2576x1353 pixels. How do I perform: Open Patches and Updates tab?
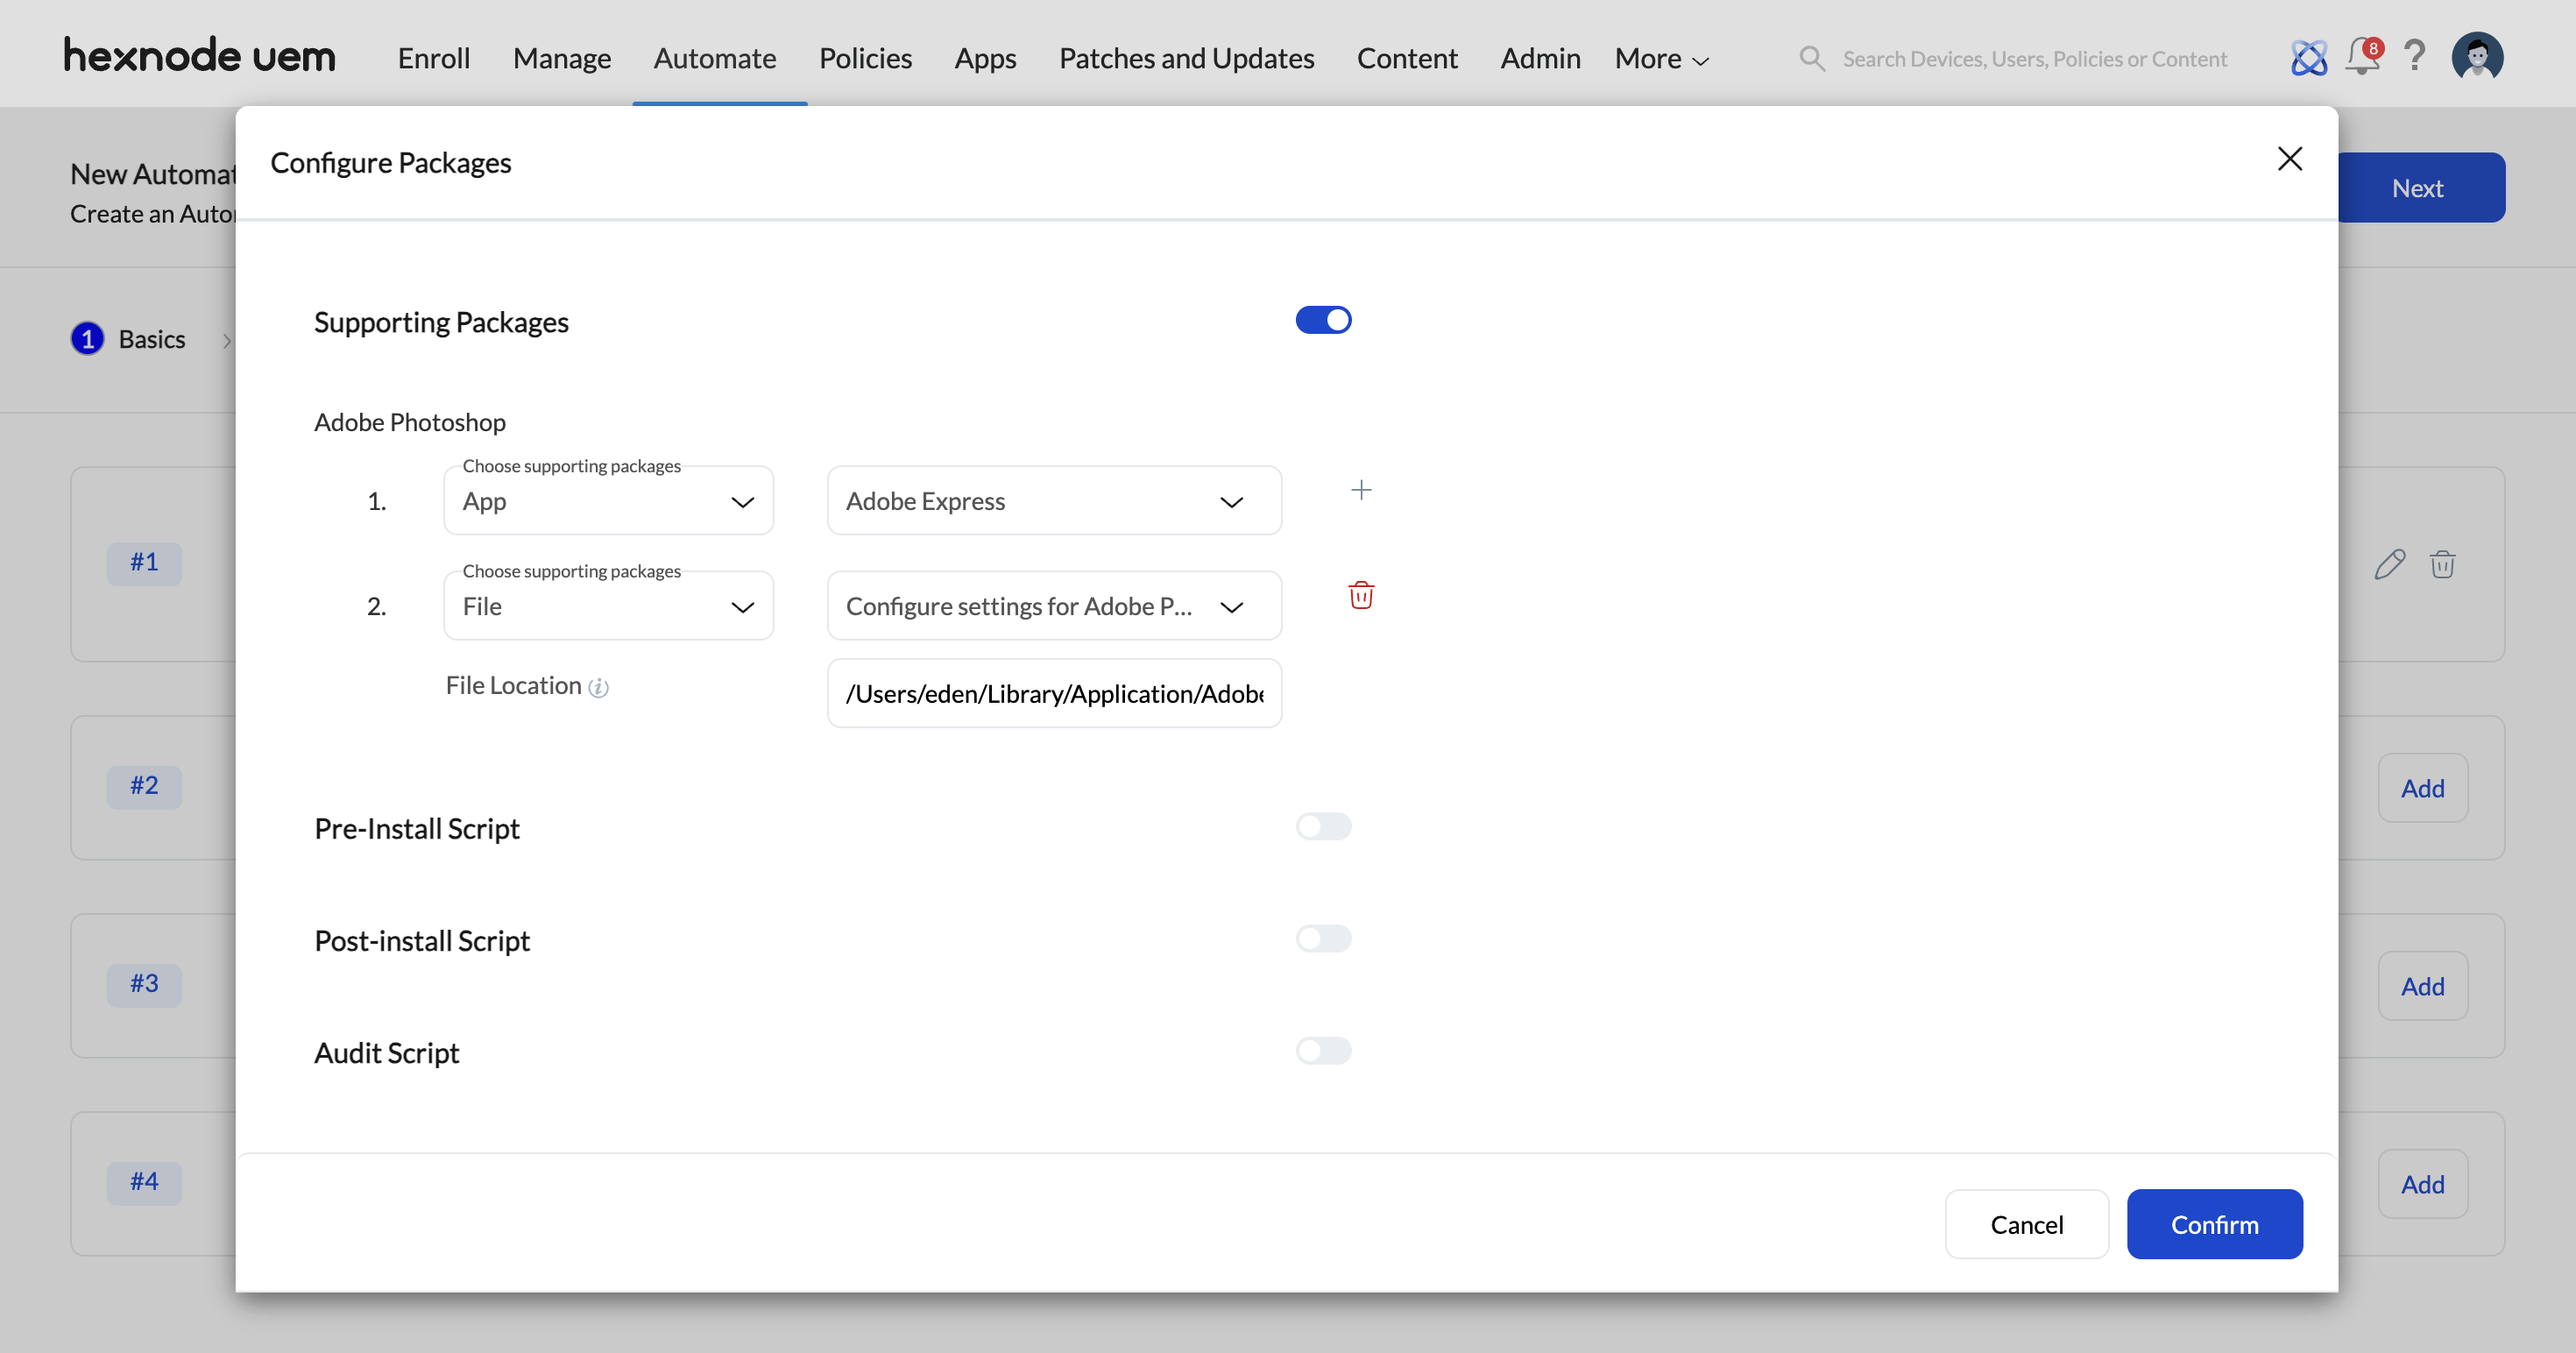click(x=1186, y=58)
